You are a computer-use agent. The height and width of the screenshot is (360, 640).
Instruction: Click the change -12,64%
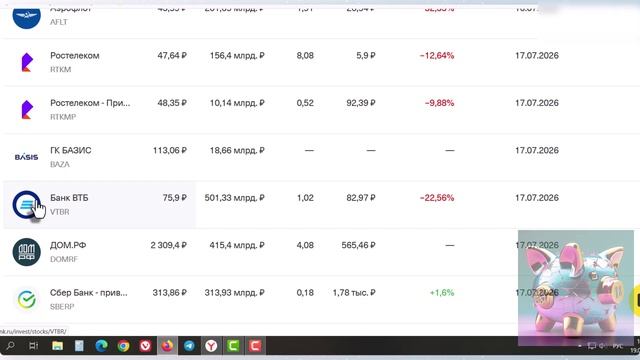(437, 56)
